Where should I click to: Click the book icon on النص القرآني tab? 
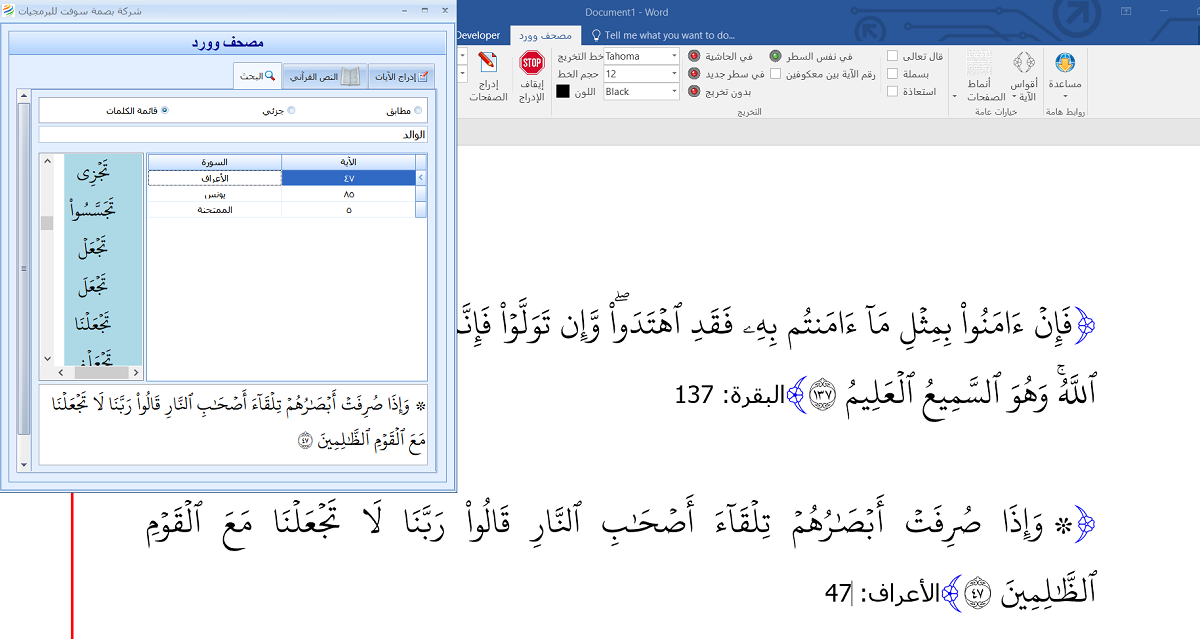click(350, 77)
